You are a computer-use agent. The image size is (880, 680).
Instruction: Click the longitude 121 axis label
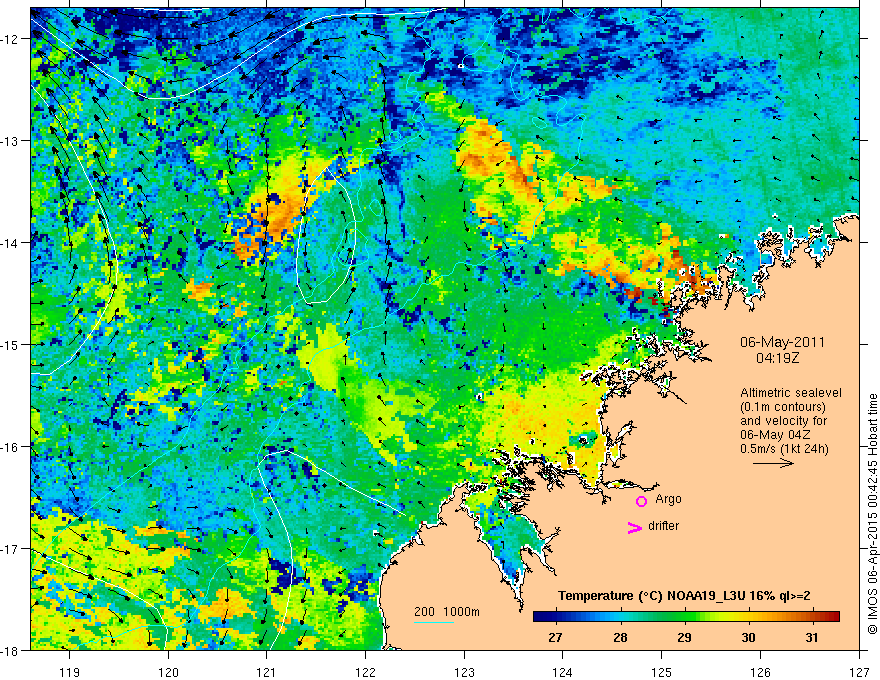[267, 672]
